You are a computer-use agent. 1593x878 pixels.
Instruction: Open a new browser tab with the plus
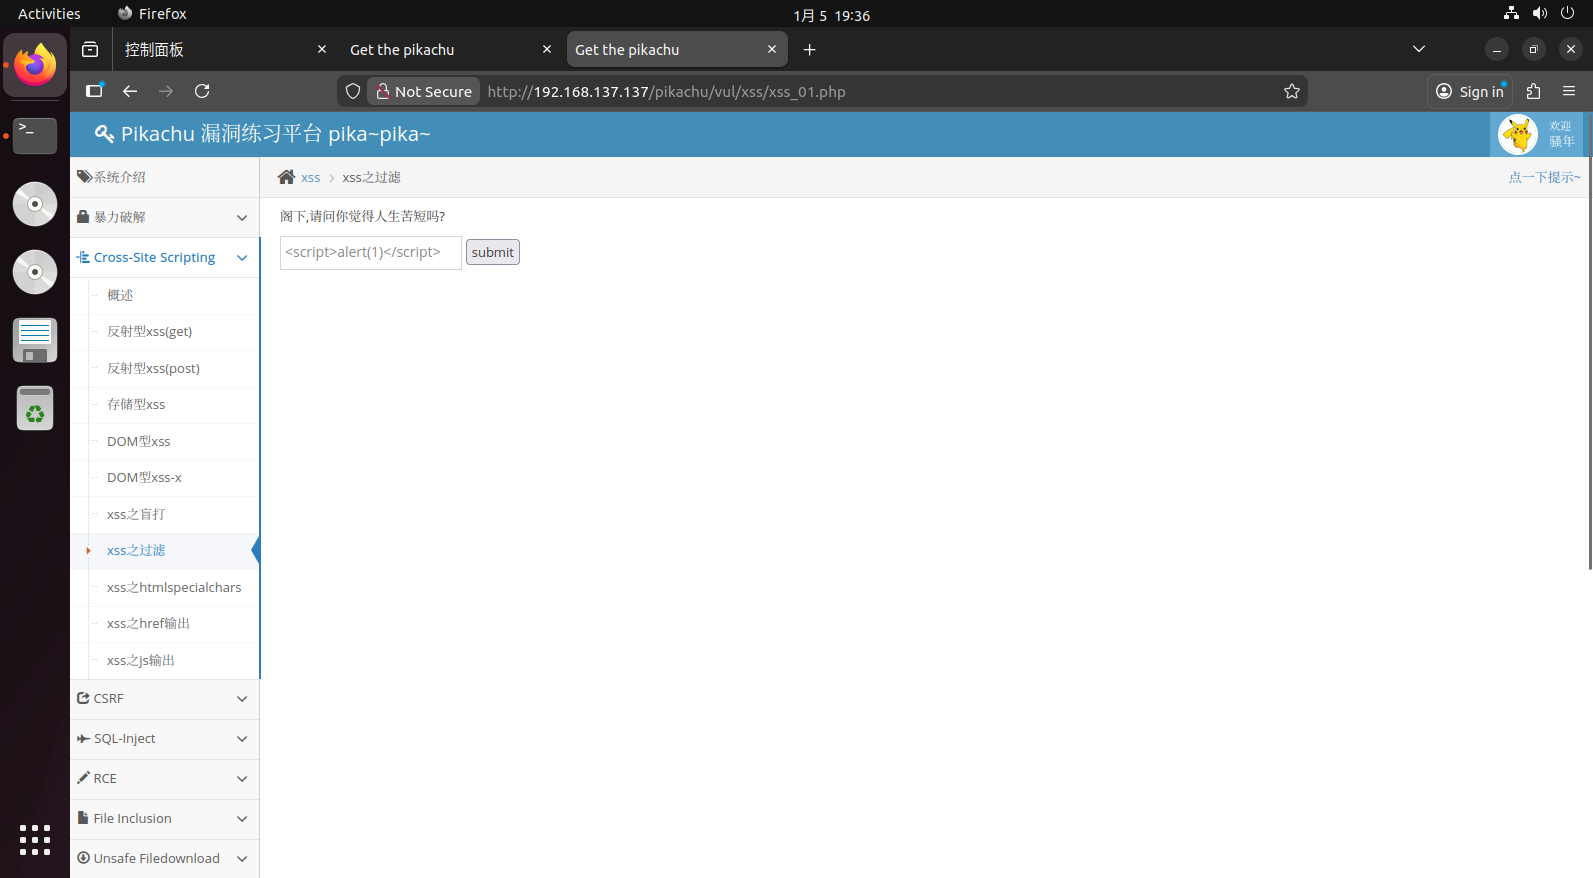(810, 49)
